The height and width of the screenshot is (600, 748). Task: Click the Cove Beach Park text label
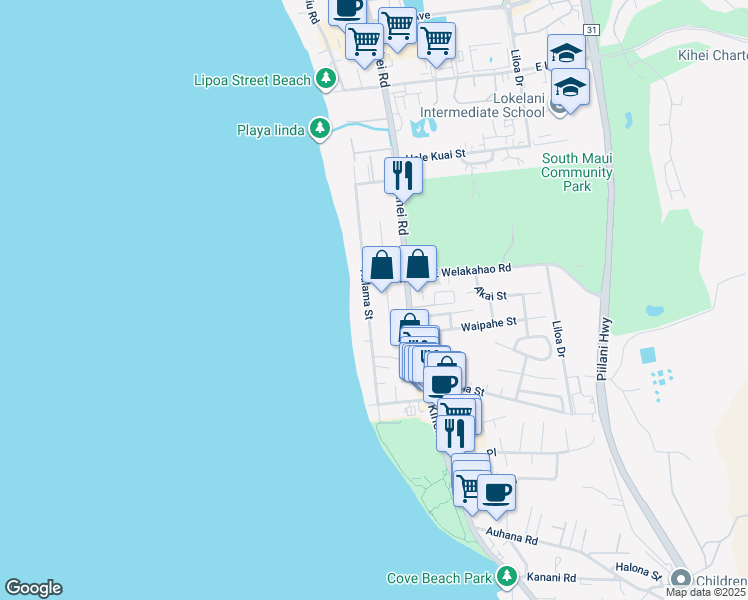click(439, 578)
